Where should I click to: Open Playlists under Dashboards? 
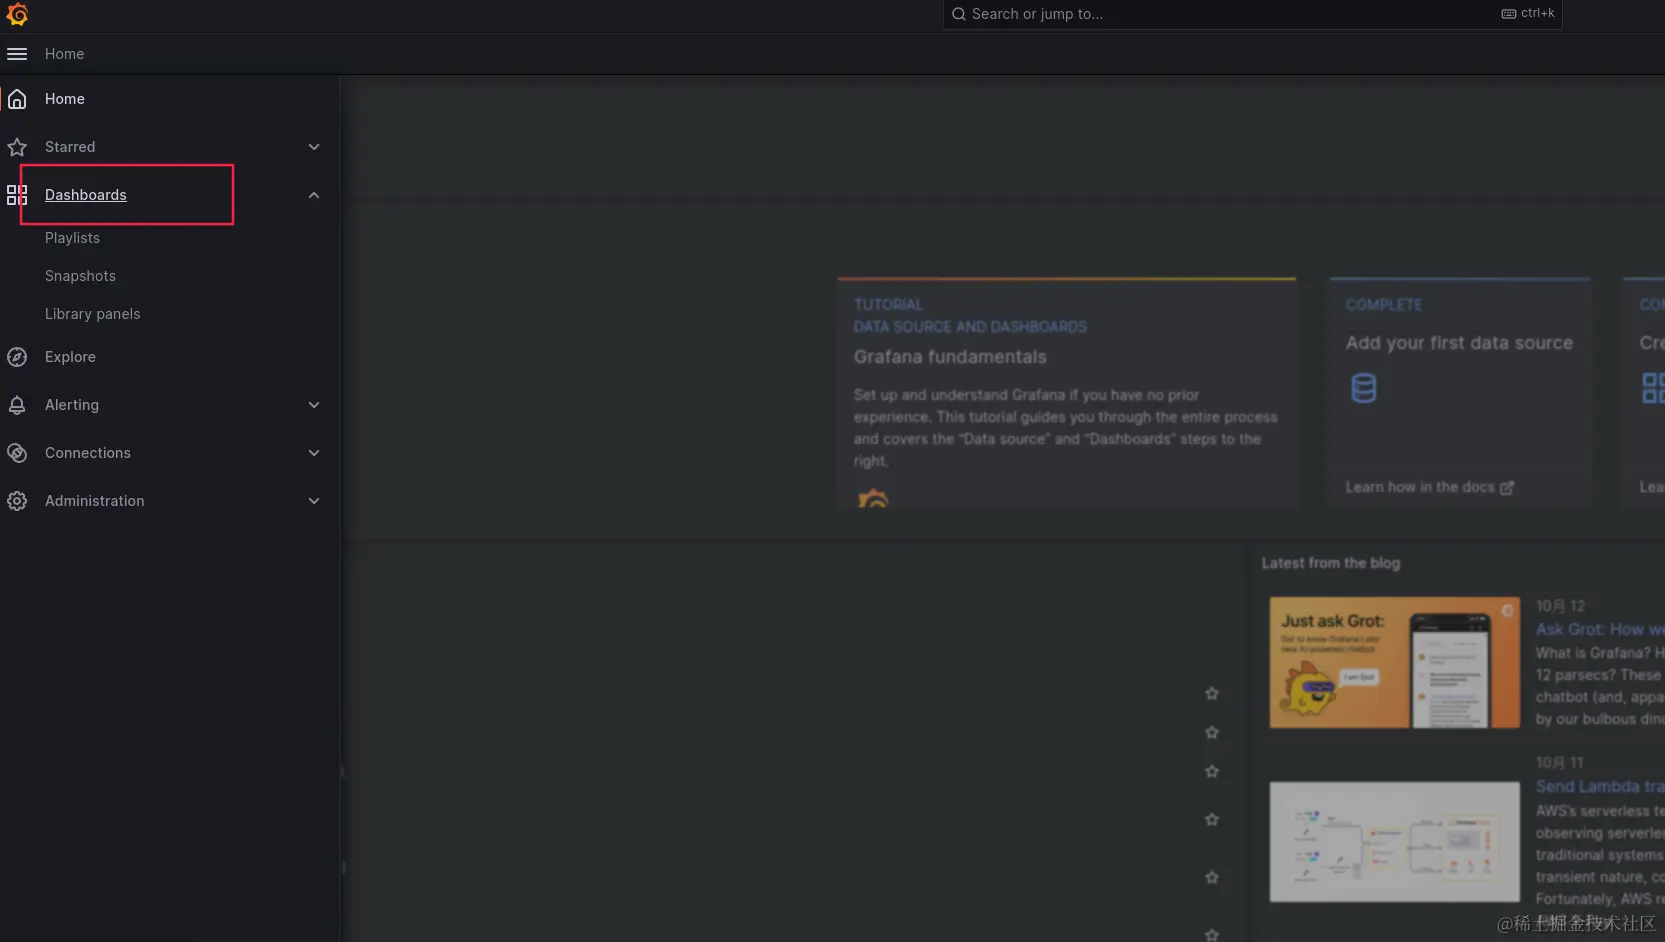click(x=72, y=238)
